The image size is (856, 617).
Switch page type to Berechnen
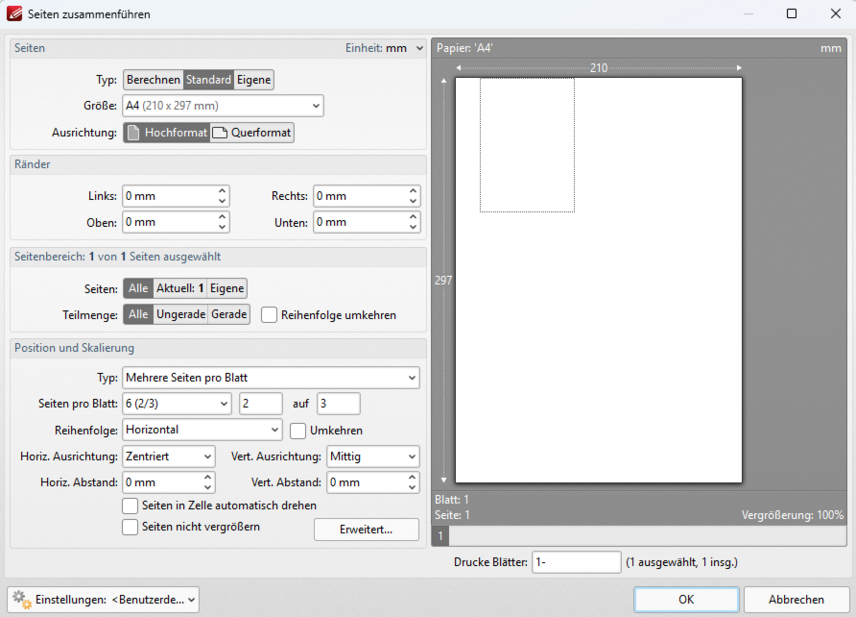click(153, 80)
